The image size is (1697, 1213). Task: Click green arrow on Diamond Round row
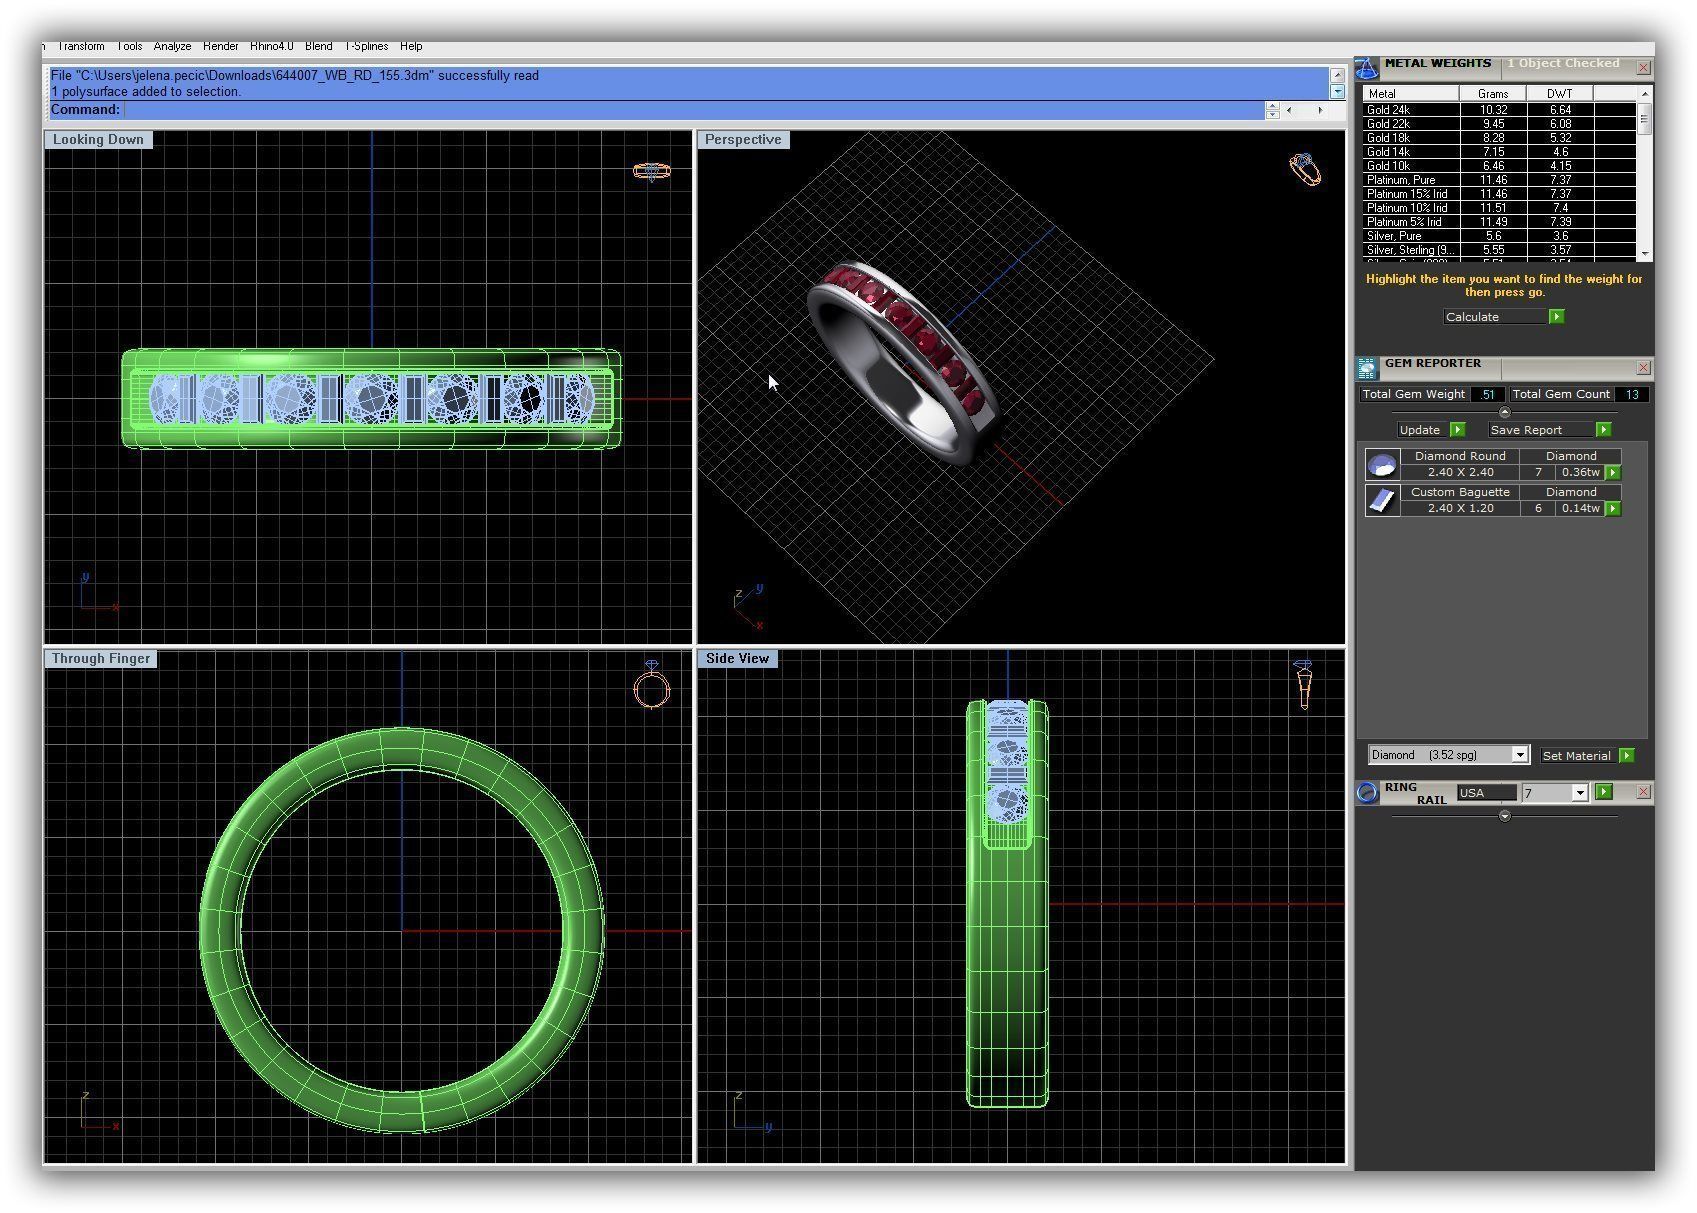pyautogui.click(x=1613, y=473)
